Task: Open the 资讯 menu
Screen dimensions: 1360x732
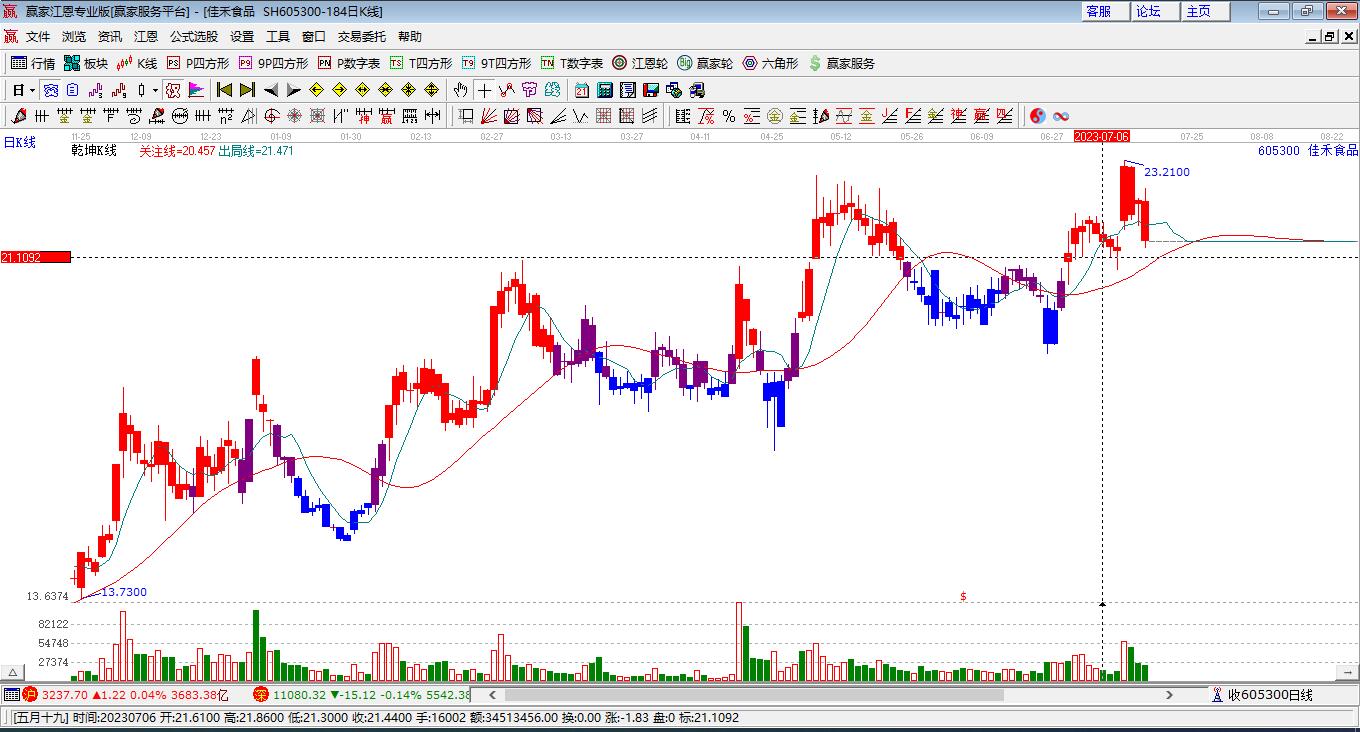Action: (x=110, y=37)
